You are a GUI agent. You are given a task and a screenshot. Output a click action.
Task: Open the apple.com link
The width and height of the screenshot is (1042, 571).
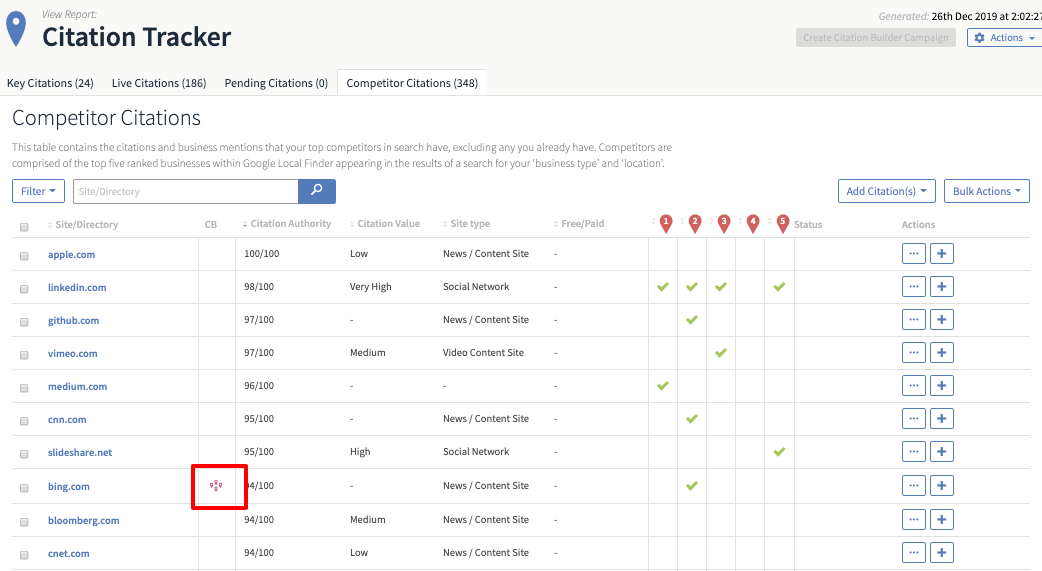71,255
